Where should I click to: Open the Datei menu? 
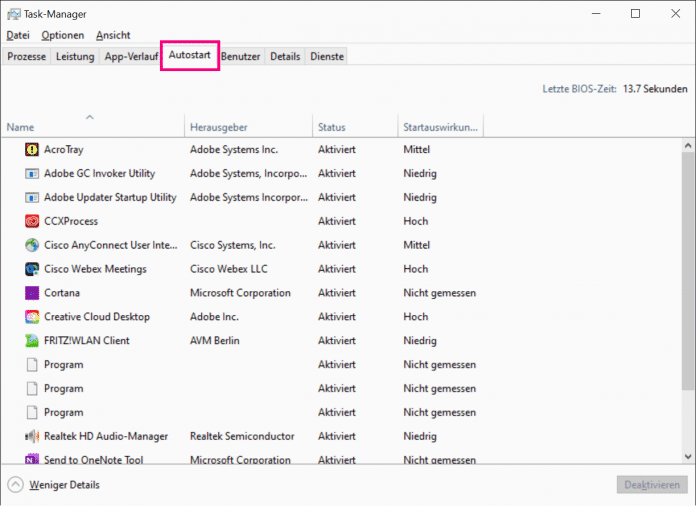[18, 35]
